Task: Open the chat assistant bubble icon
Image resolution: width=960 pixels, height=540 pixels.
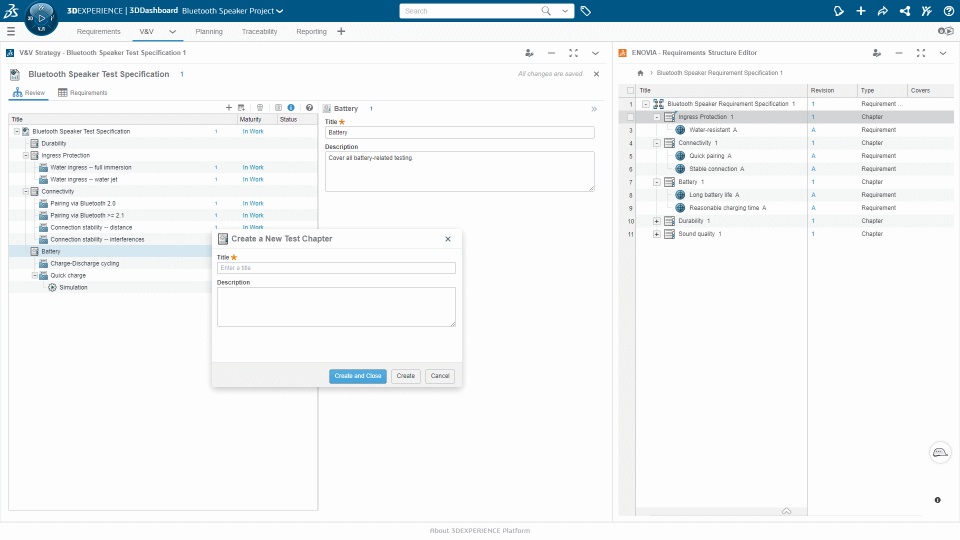Action: (x=940, y=453)
